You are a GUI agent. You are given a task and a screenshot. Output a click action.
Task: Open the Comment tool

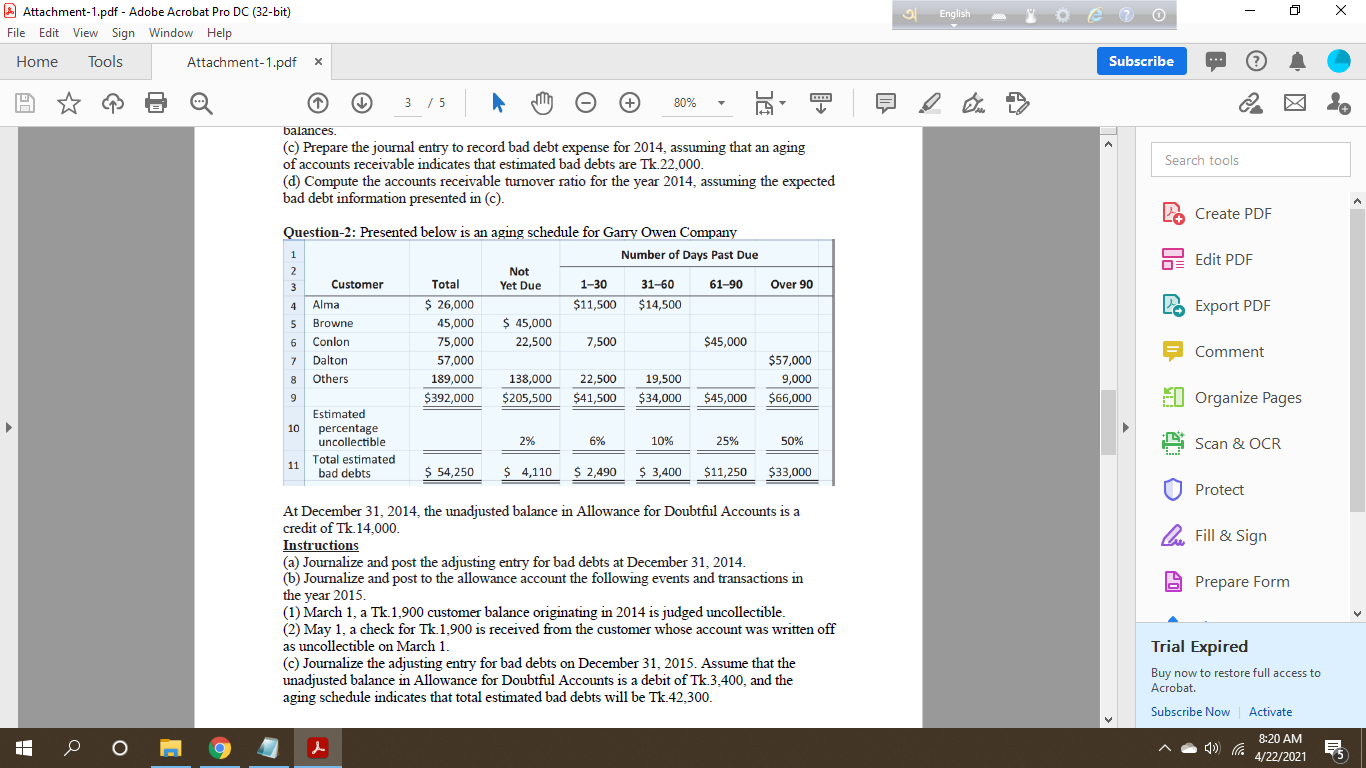[x=1213, y=352]
